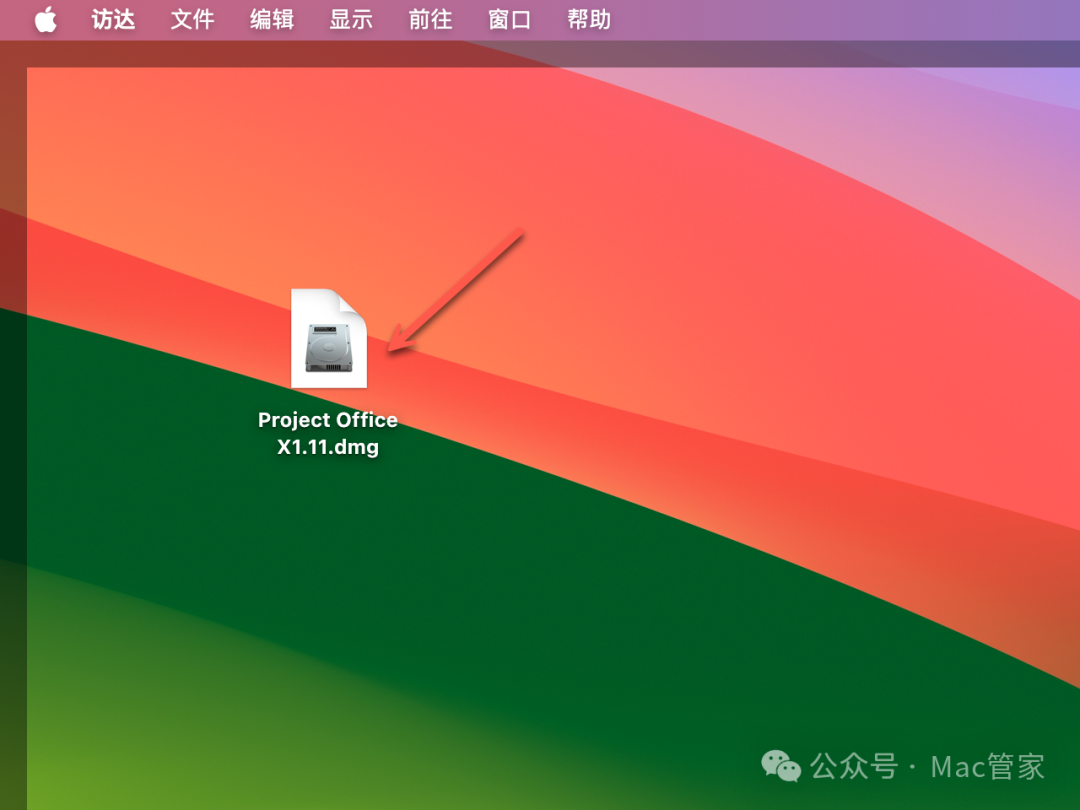Open the 访达 menu

coord(113,19)
